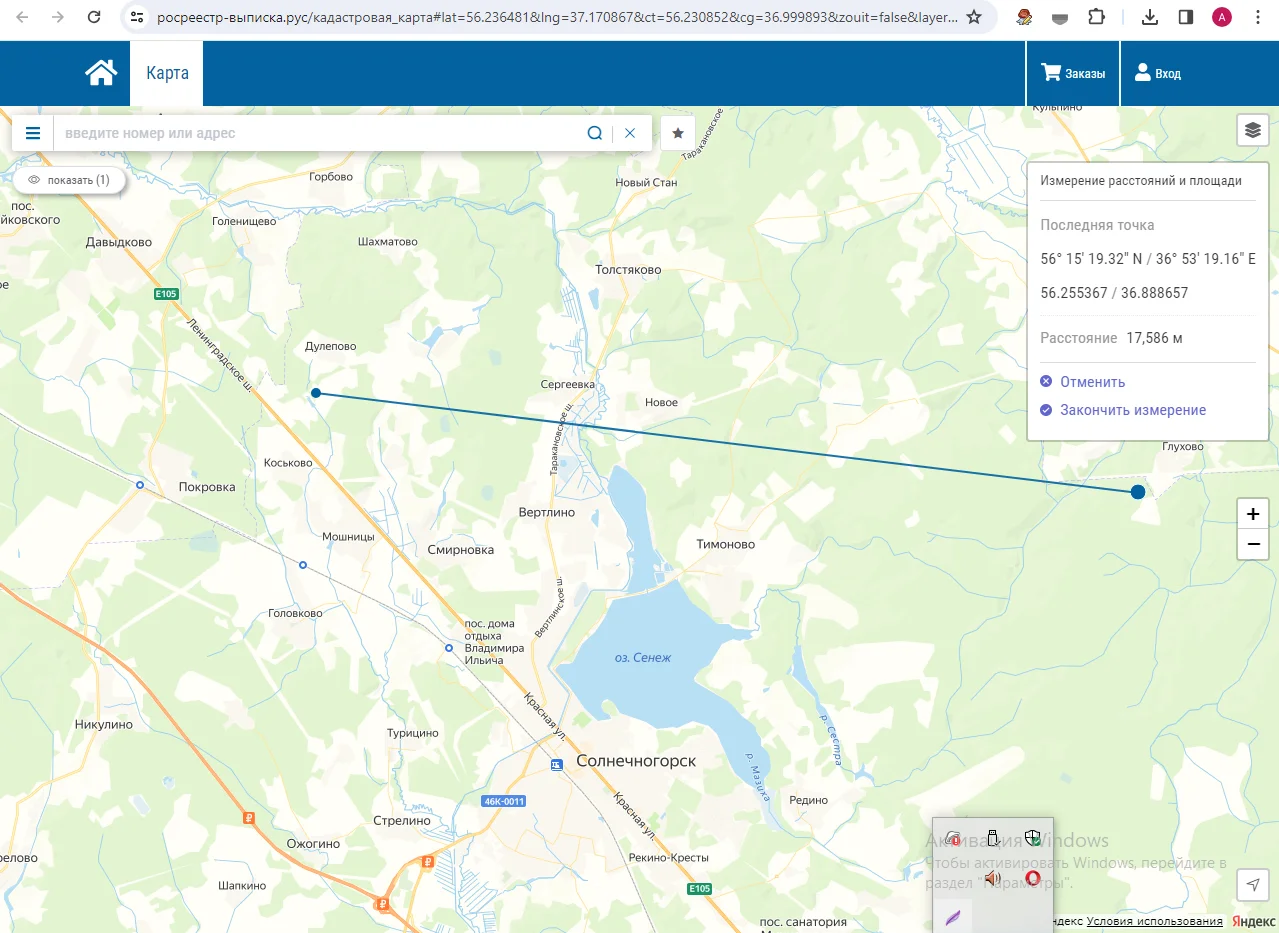Viewport: 1279px width, 933px height.
Task: Select the E105 road badge near Давыдково
Action: pos(166,294)
